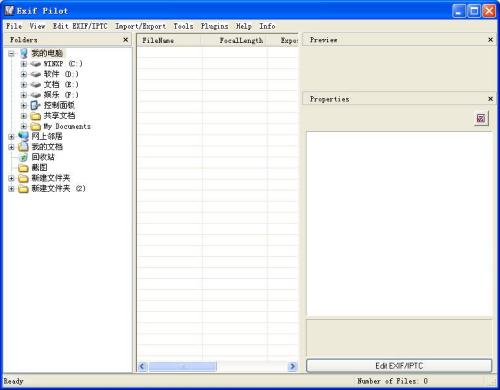Select the 新建文件夹 (2) folder icon

(23, 189)
